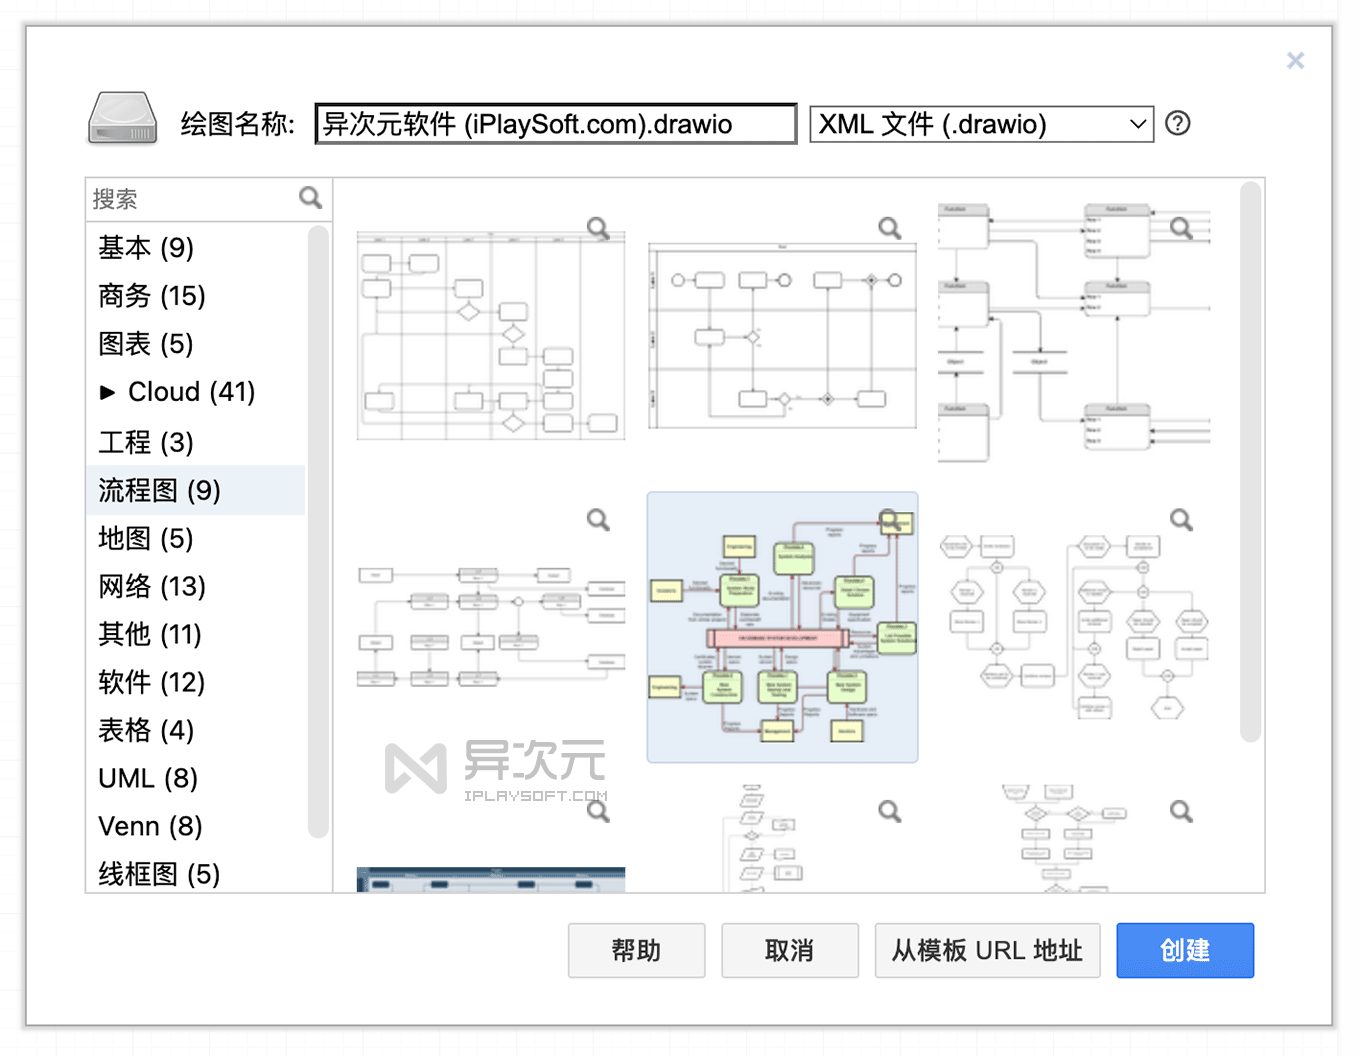Click the category list vertical scrollbar
1360x1056 pixels.
click(x=318, y=531)
